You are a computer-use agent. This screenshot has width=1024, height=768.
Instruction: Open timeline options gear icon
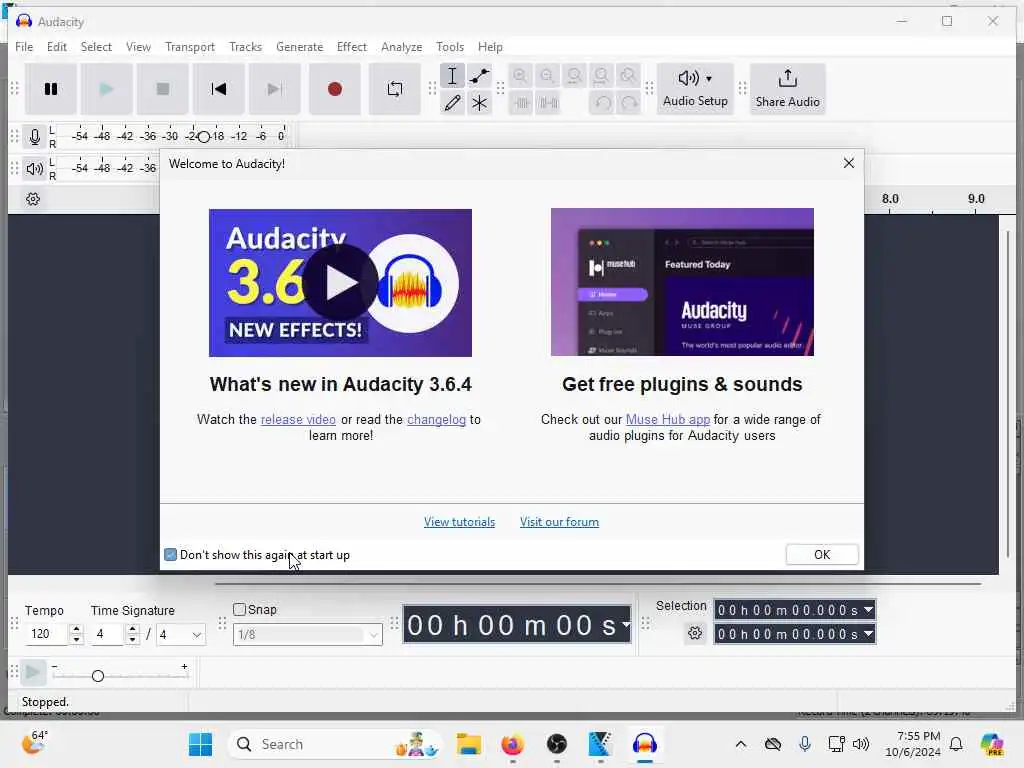(33, 199)
